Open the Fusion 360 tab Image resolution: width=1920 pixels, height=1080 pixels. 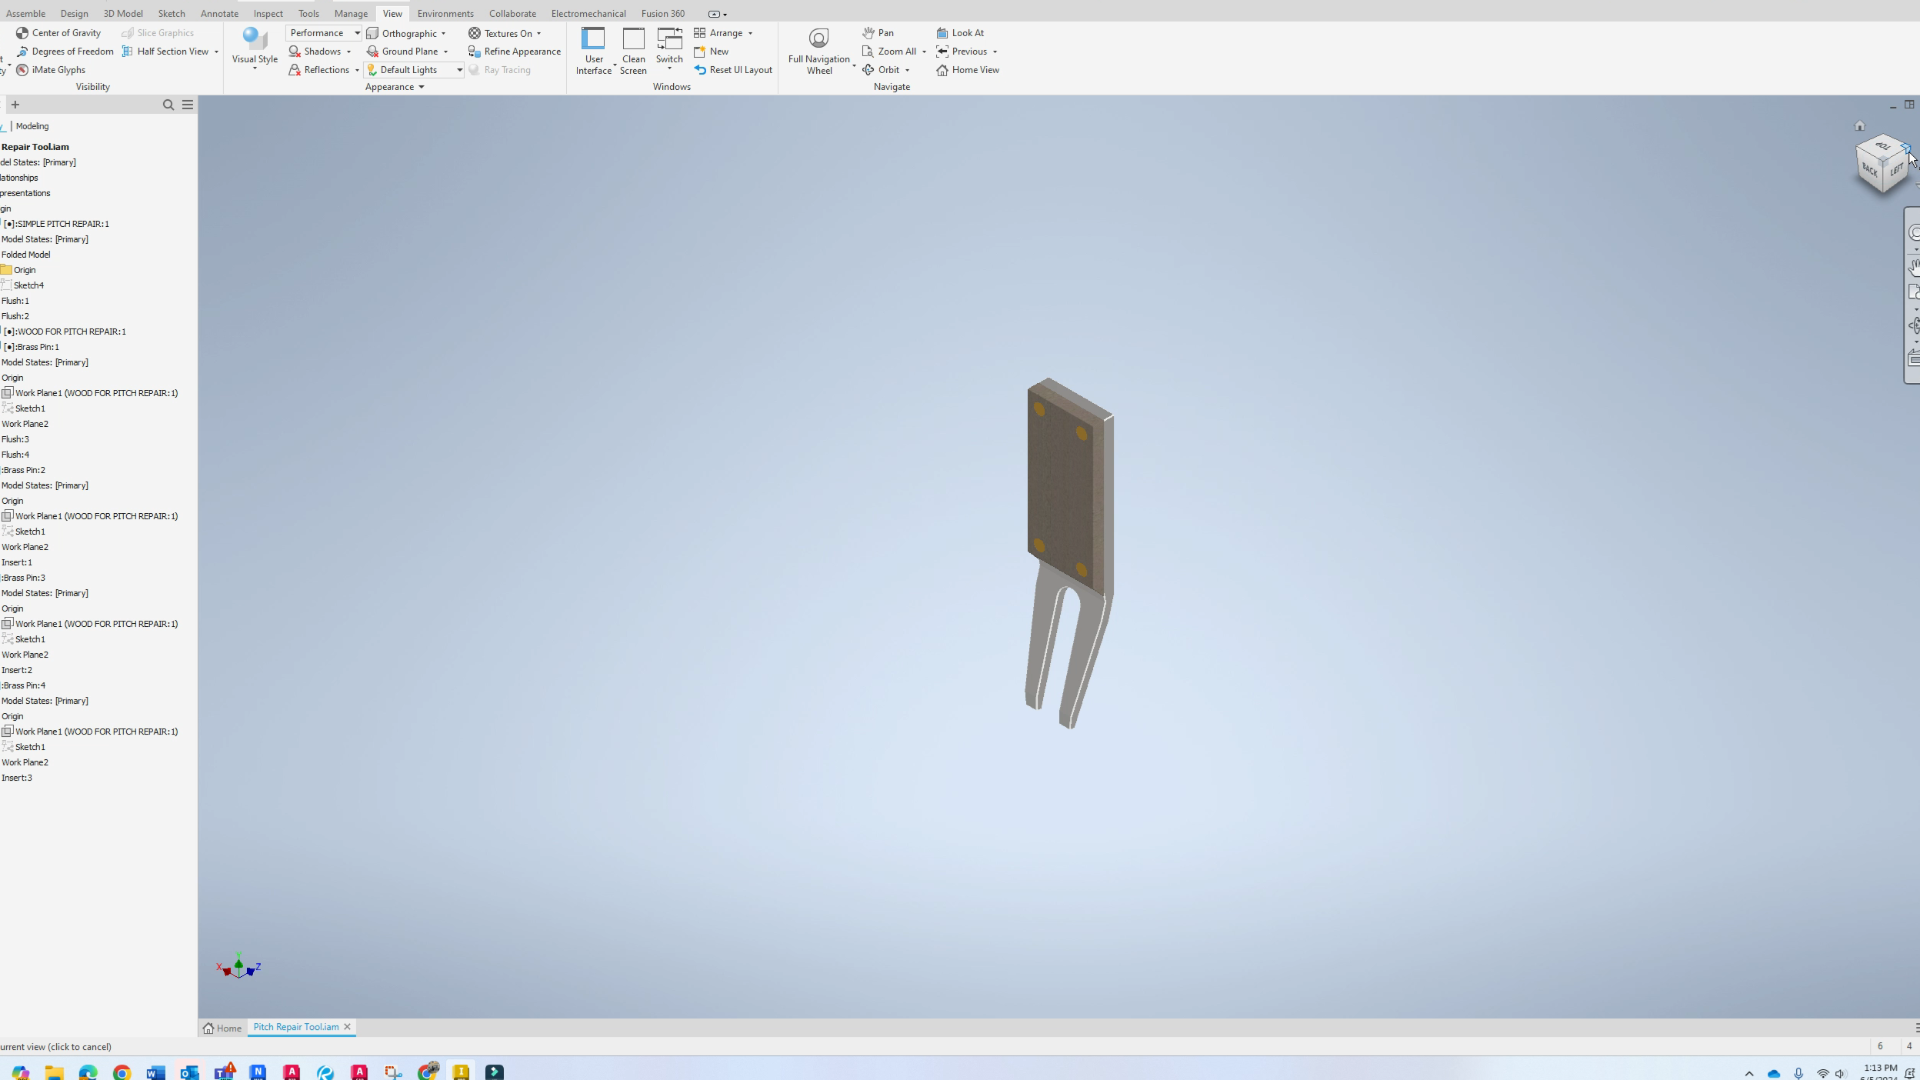pyautogui.click(x=663, y=14)
